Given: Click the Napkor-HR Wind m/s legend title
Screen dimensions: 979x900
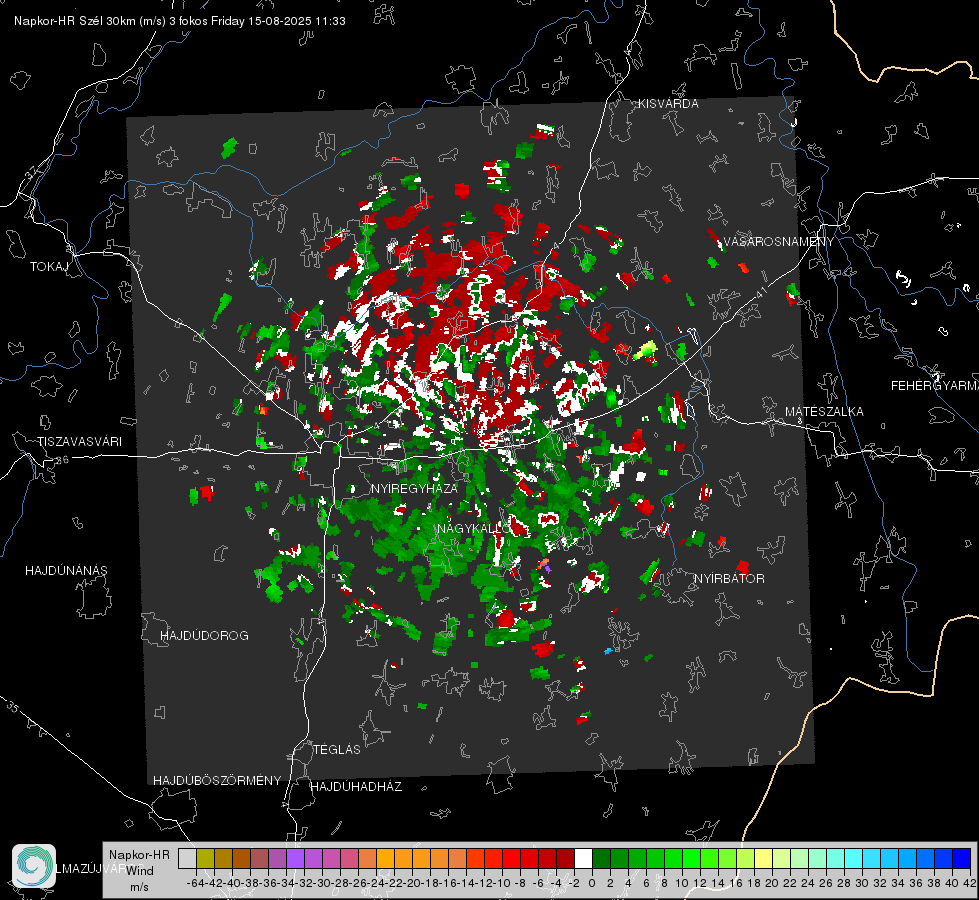Looking at the screenshot, I should point(139,871).
